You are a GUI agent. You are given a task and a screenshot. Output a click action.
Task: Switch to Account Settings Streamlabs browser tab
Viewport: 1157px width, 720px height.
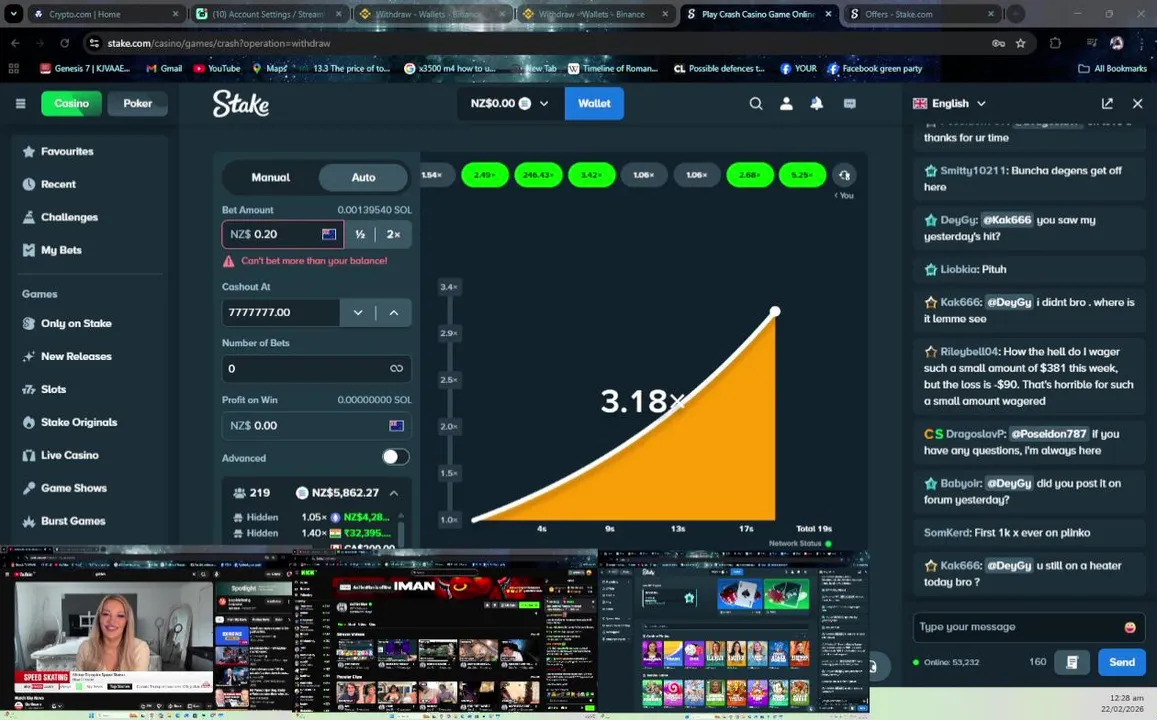pos(269,14)
